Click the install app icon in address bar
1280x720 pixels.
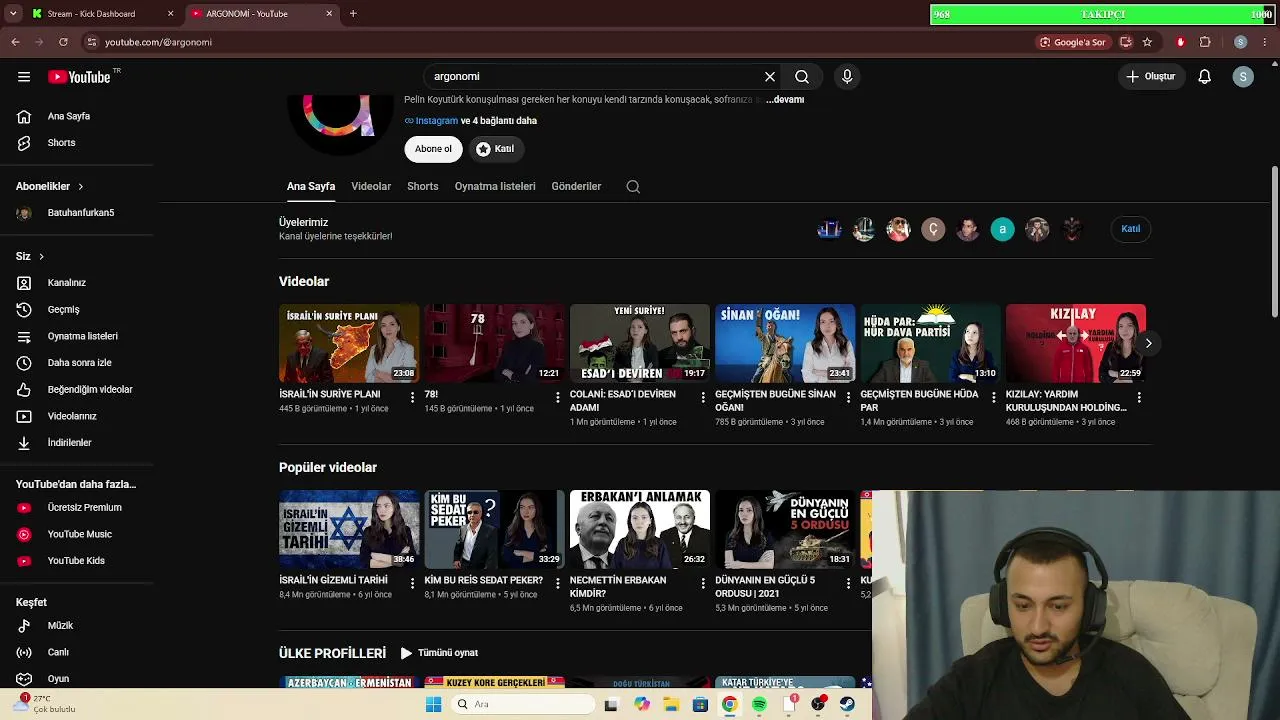(1126, 42)
